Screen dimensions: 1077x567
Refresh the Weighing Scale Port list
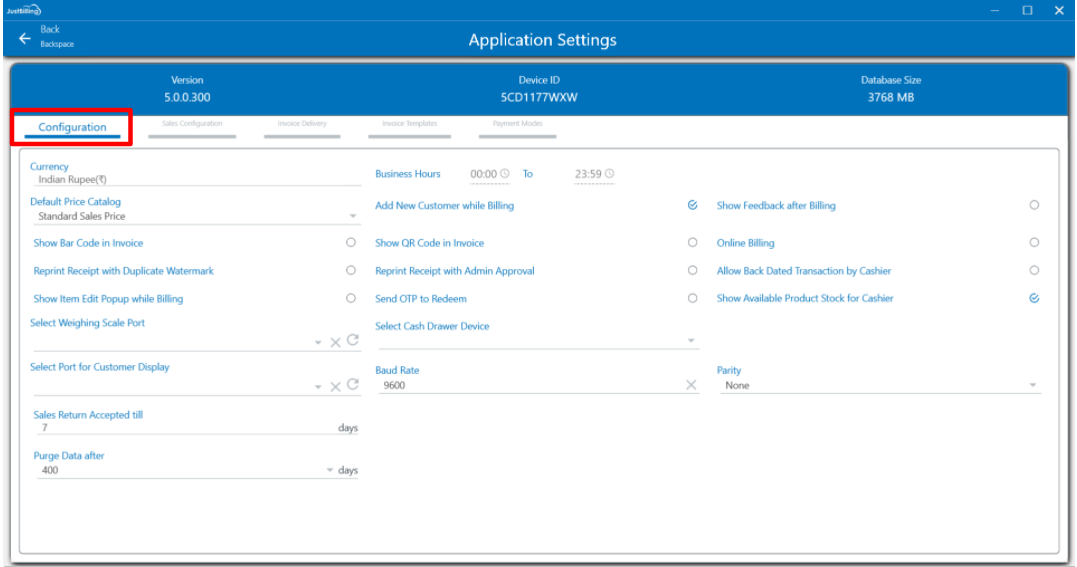coord(352,341)
